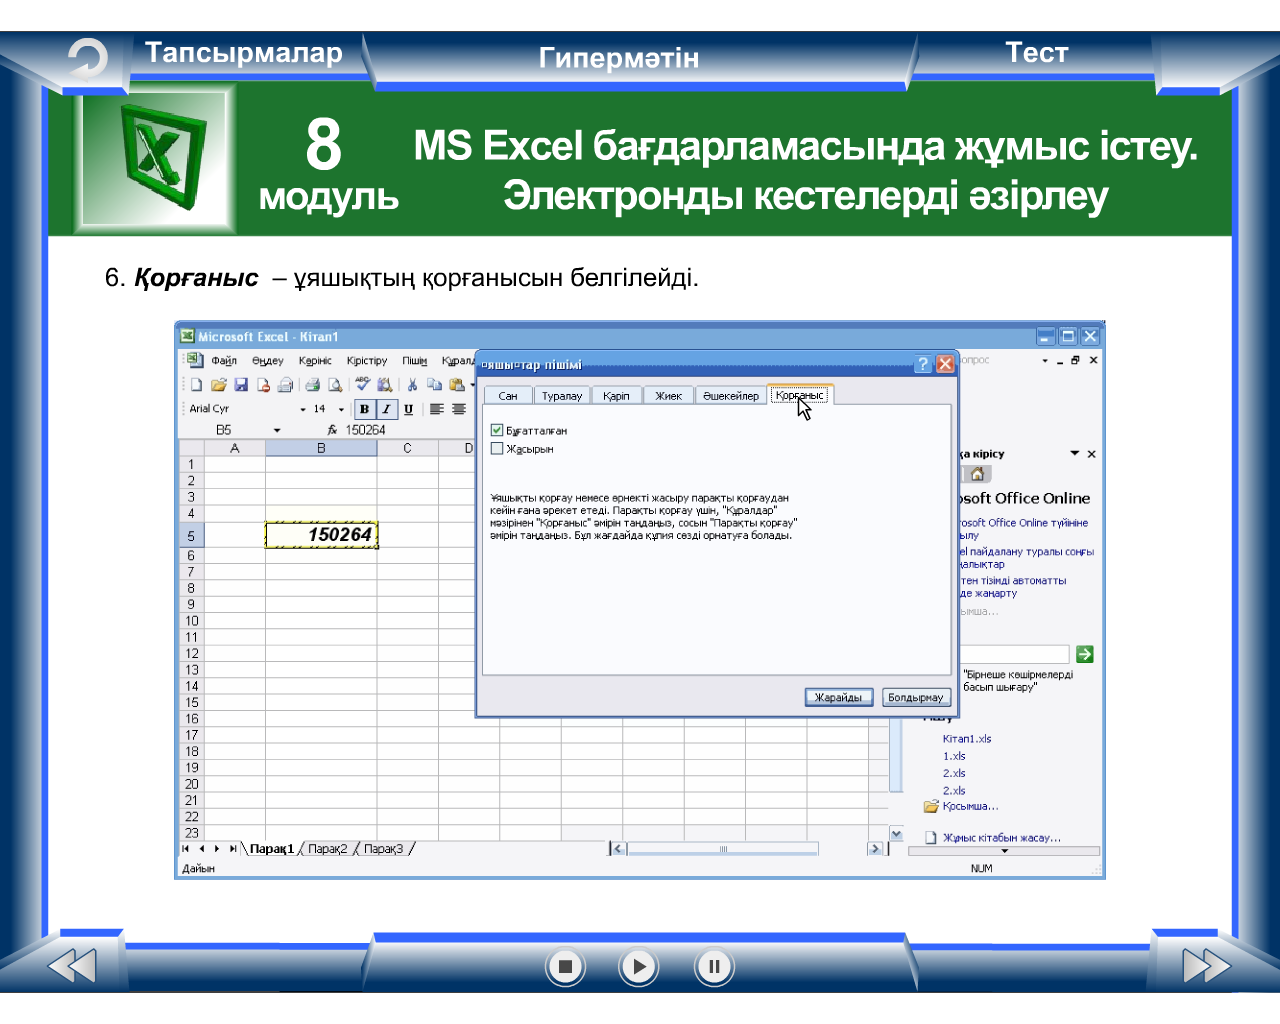
Task: Switch to the Жиек tab
Action: click(x=668, y=396)
